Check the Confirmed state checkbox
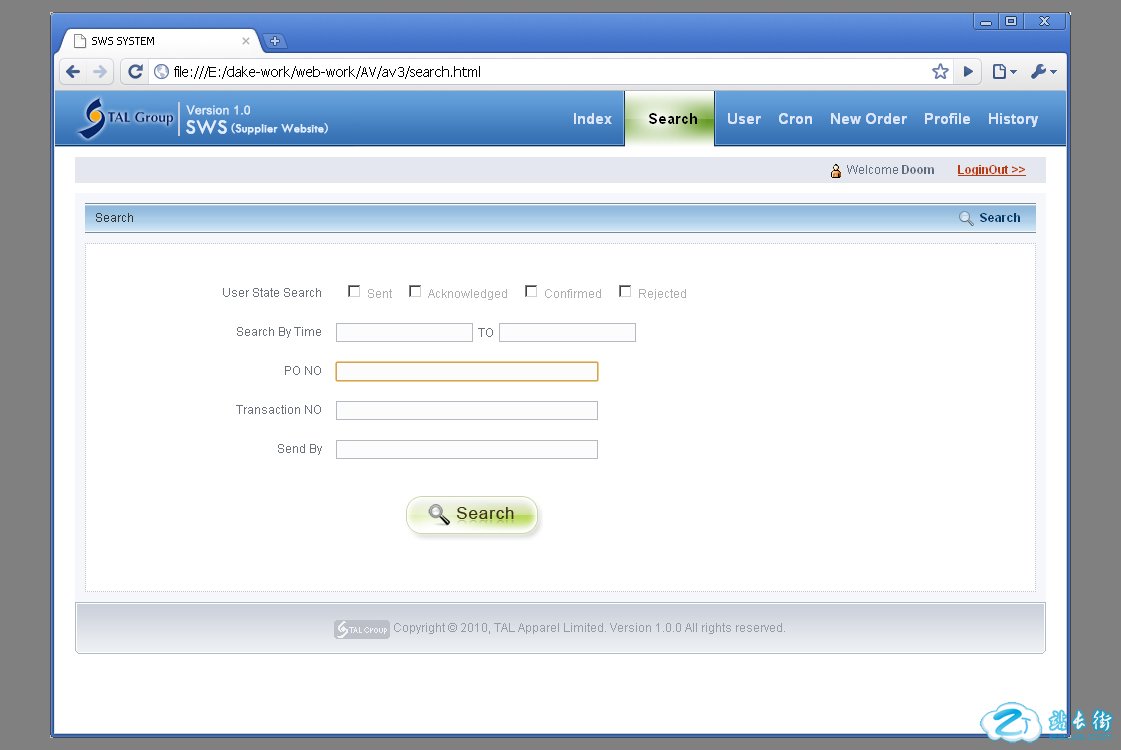The width and height of the screenshot is (1121, 750). (x=532, y=292)
